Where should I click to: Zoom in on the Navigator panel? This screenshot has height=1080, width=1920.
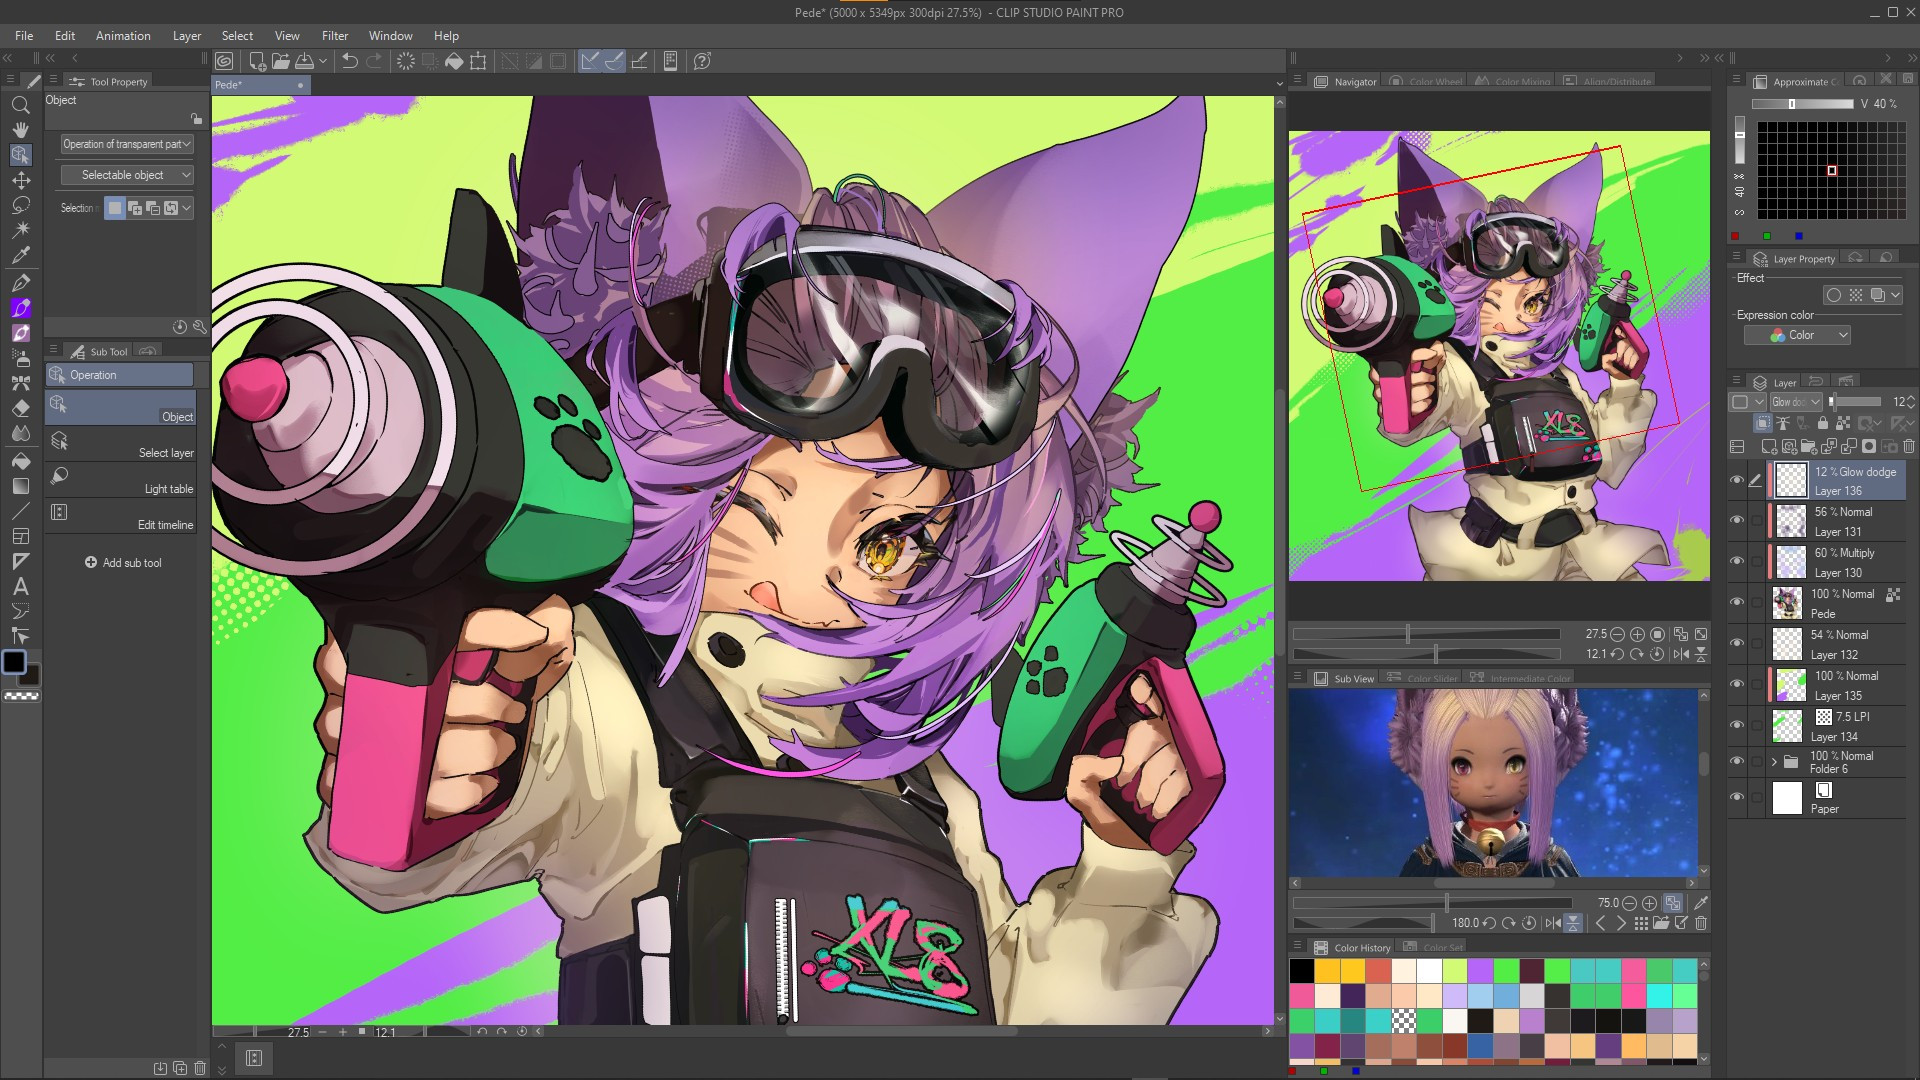click(x=1637, y=634)
